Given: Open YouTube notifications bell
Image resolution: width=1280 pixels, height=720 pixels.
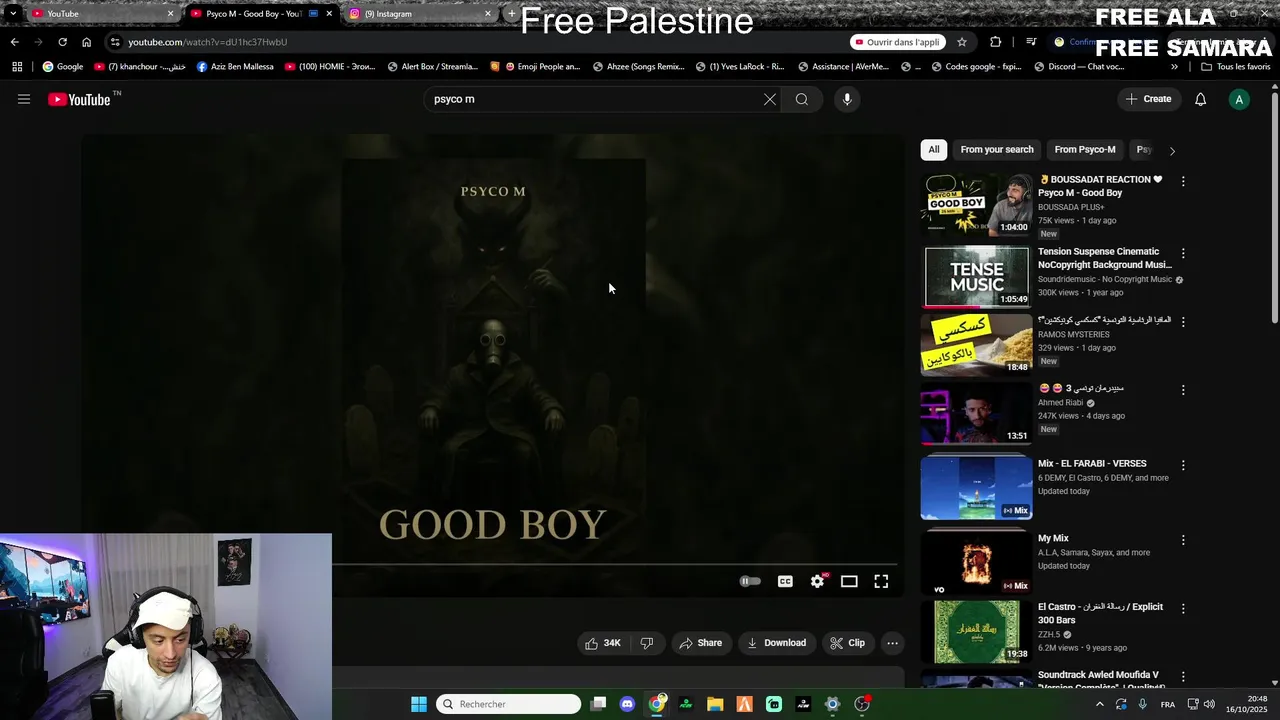Looking at the screenshot, I should click(1201, 99).
